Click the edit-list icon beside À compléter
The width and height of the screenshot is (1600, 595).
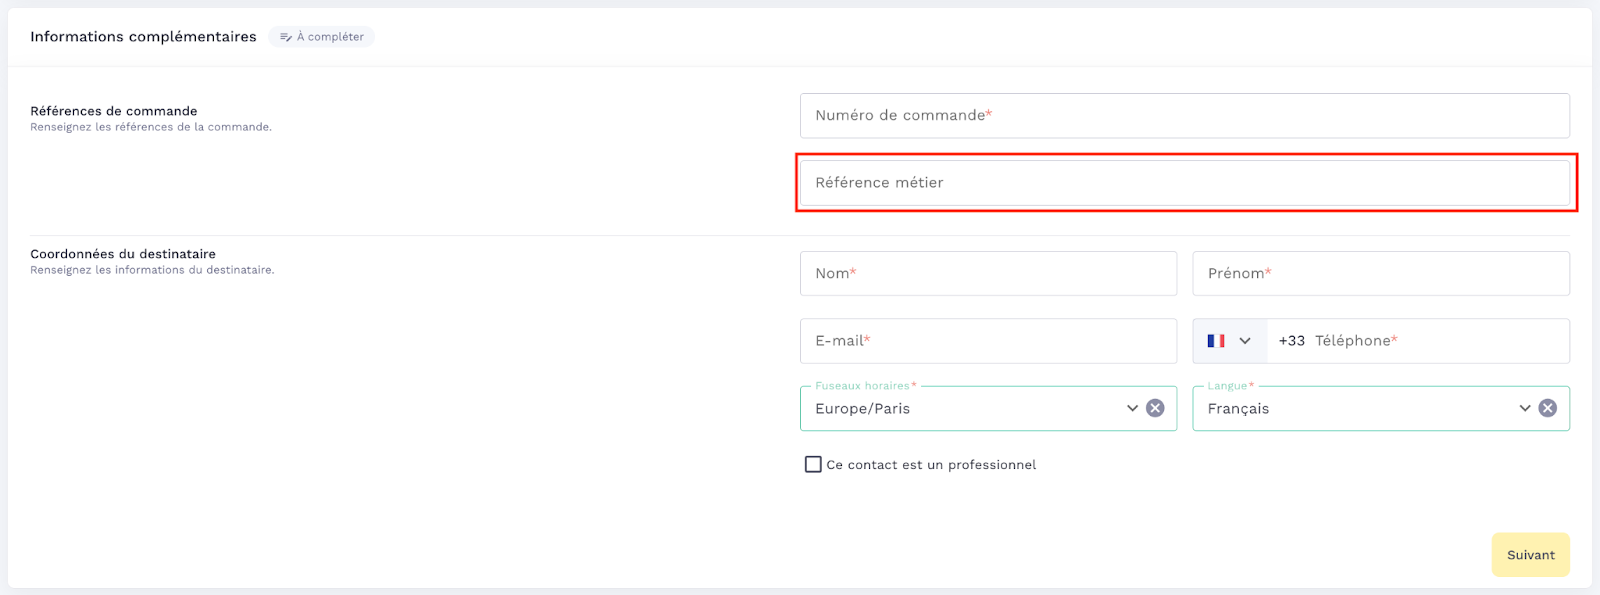coord(286,37)
